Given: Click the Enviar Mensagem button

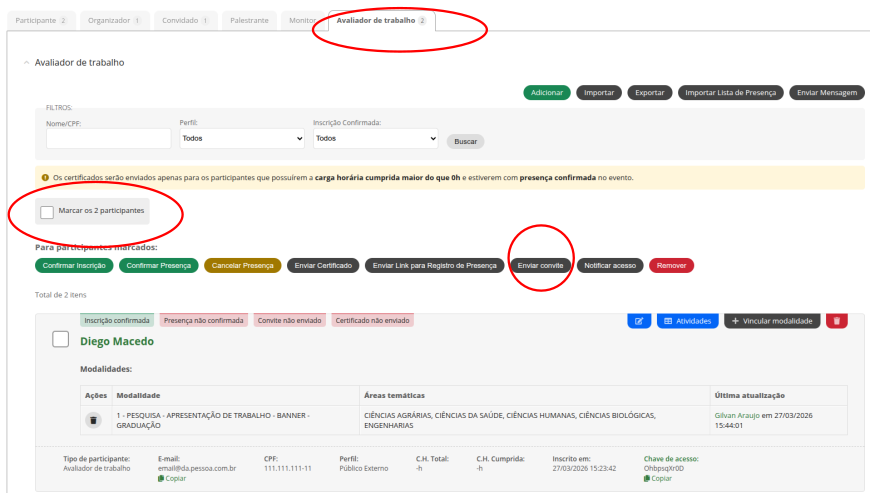Looking at the screenshot, I should click(827, 93).
